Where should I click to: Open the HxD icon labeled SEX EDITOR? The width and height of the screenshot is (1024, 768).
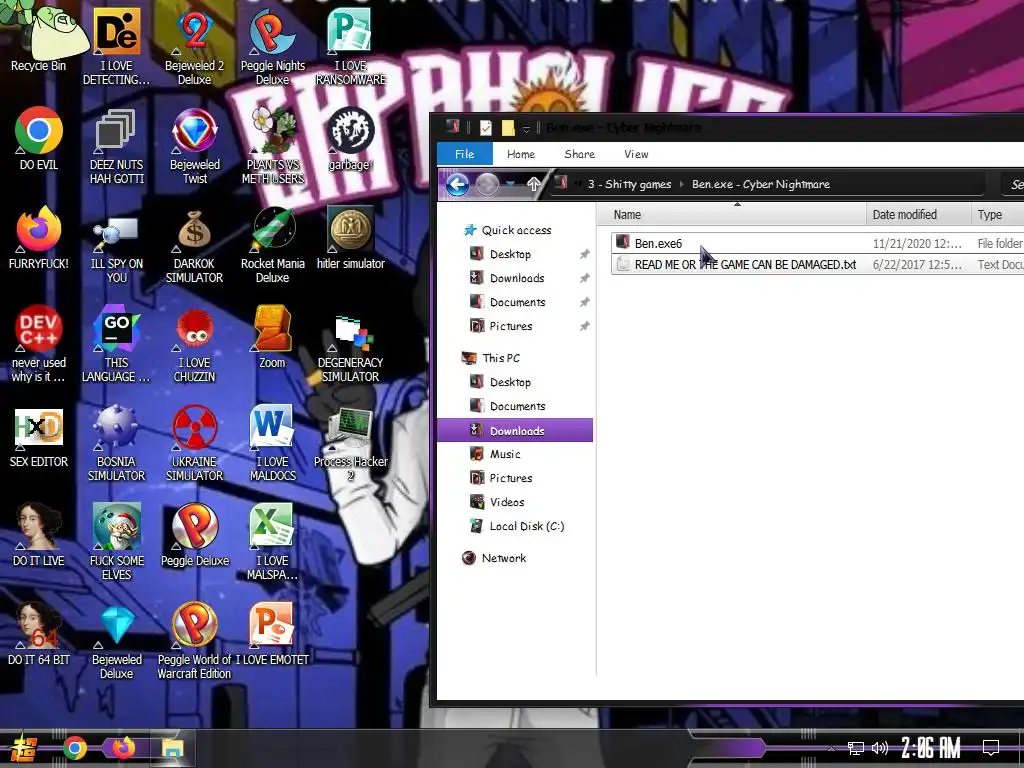point(39,436)
